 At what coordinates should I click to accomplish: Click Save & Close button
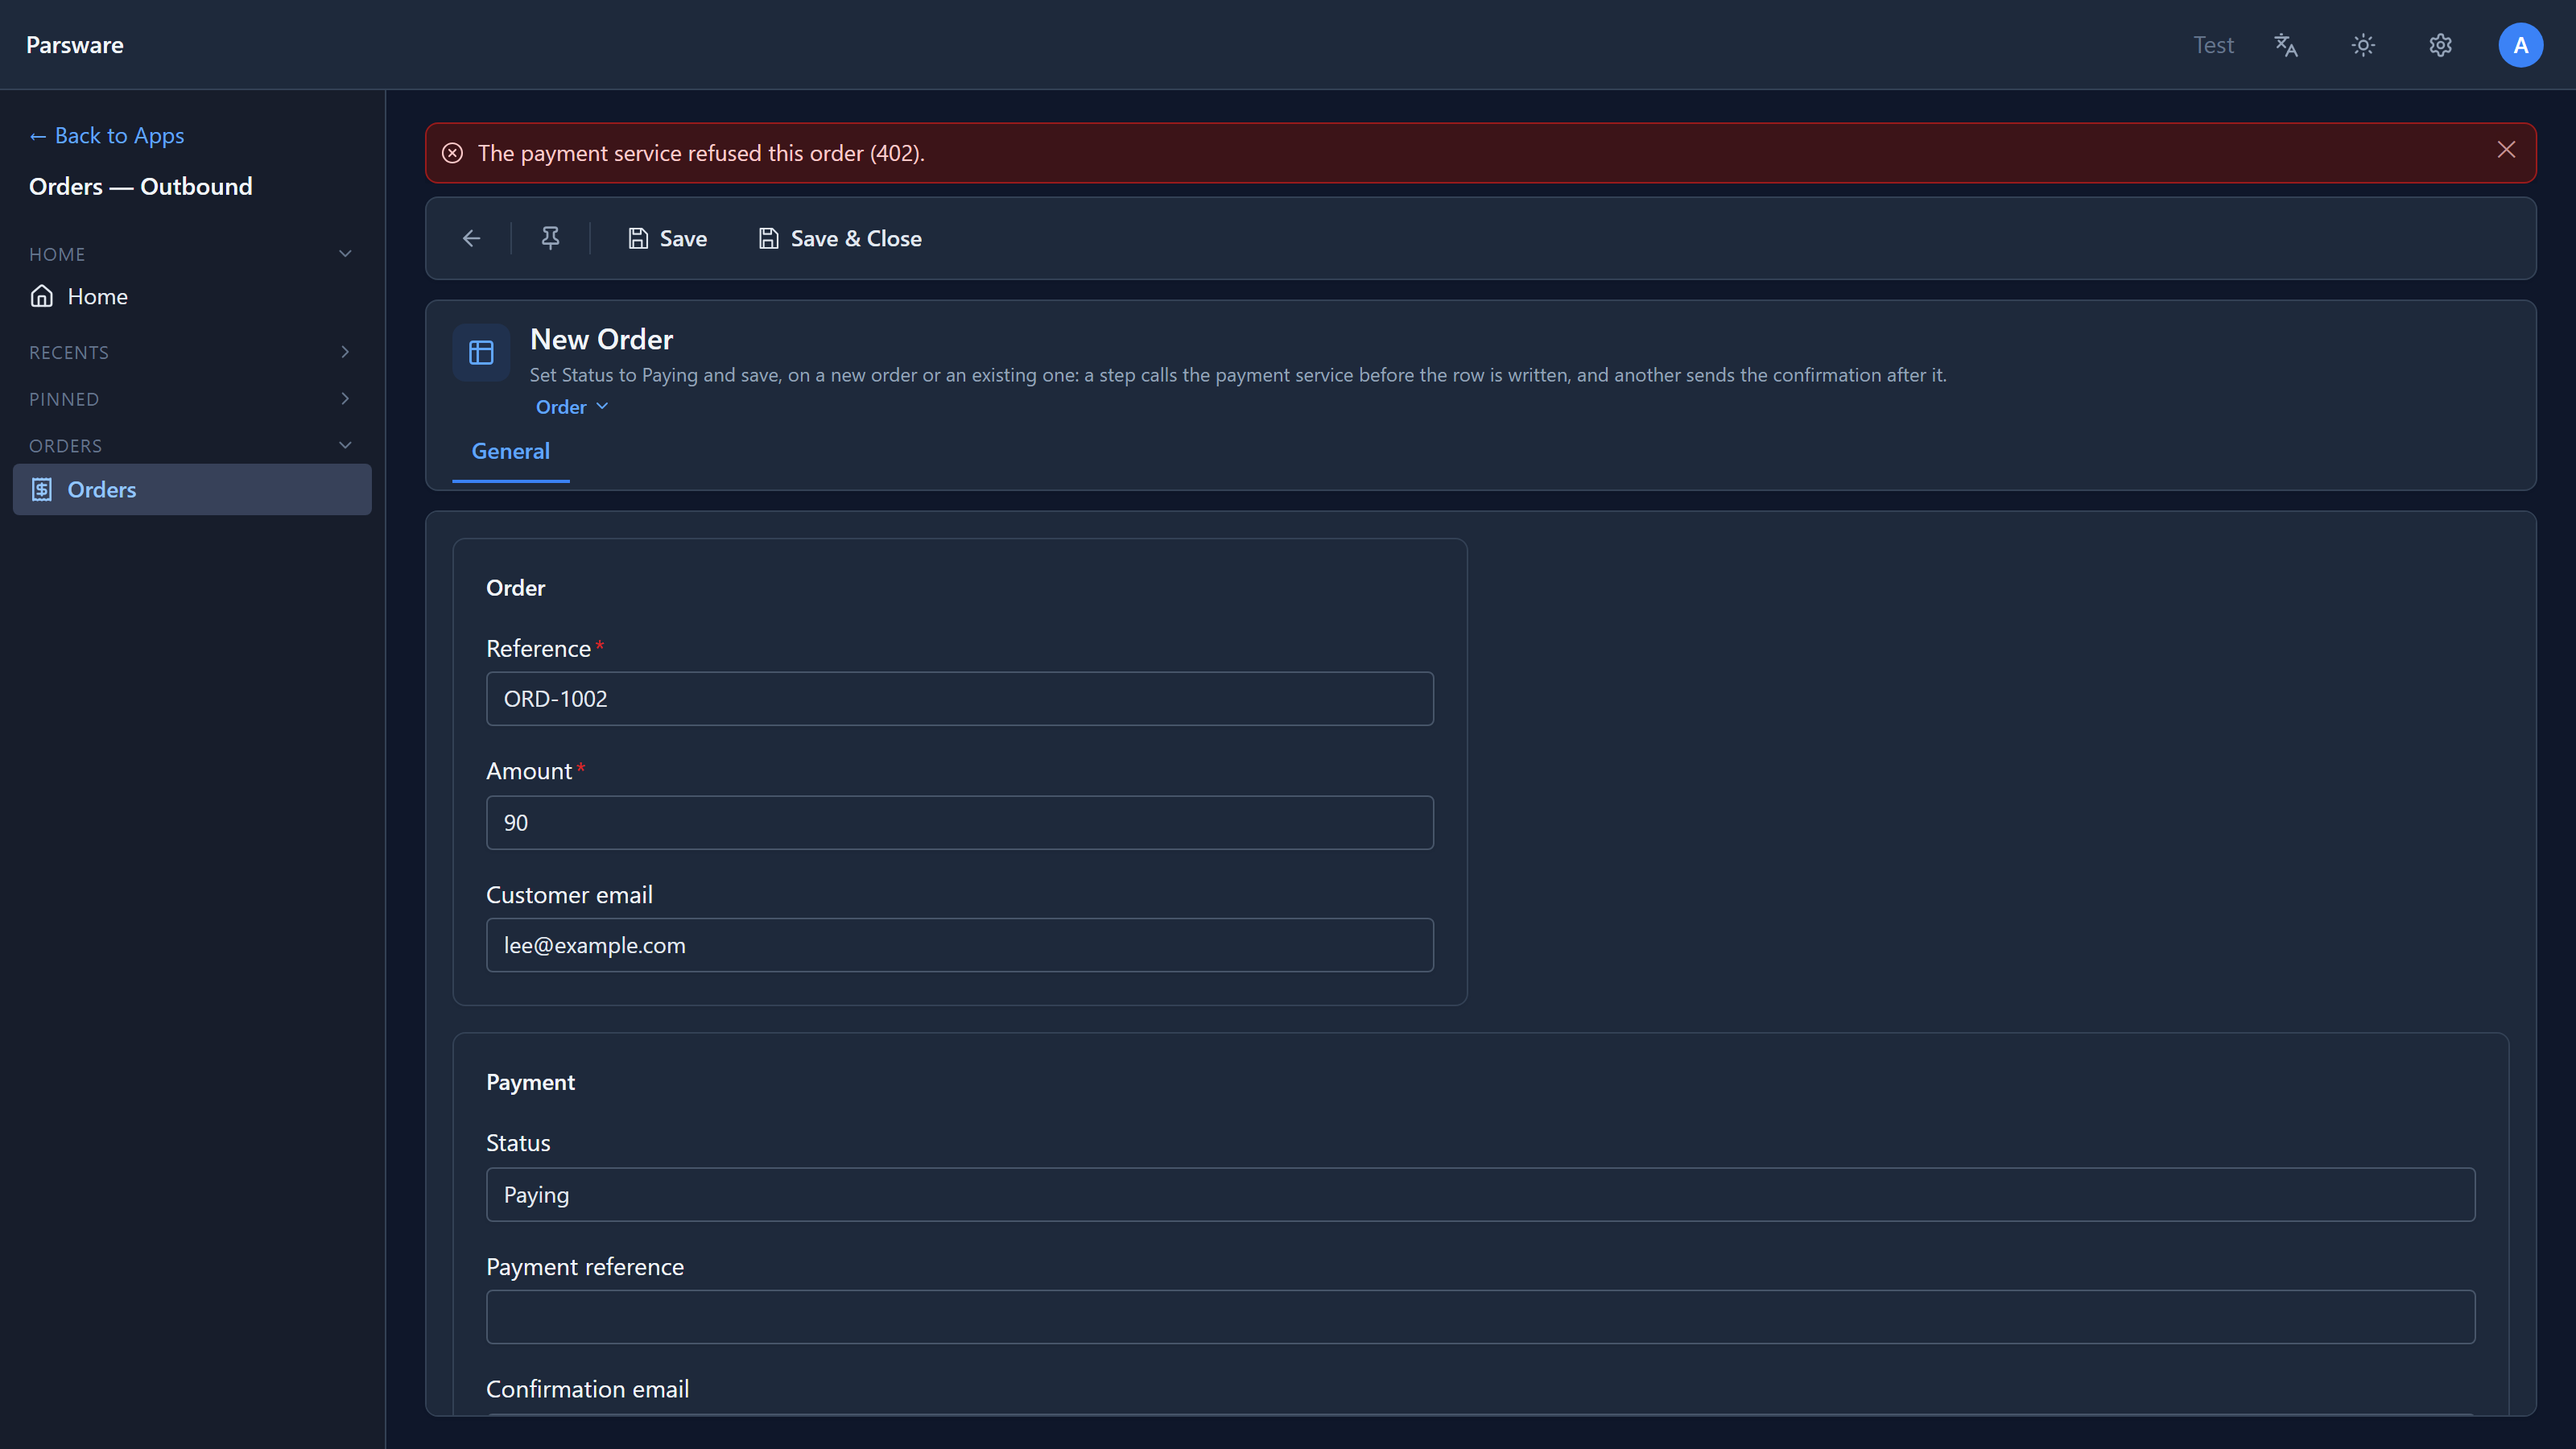840,238
